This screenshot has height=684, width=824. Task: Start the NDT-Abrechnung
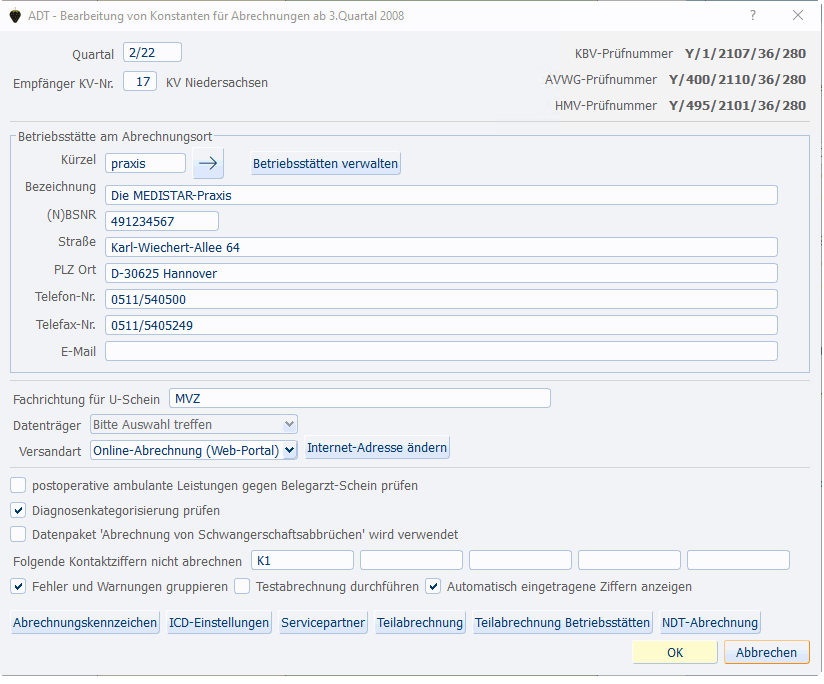[x=709, y=622]
